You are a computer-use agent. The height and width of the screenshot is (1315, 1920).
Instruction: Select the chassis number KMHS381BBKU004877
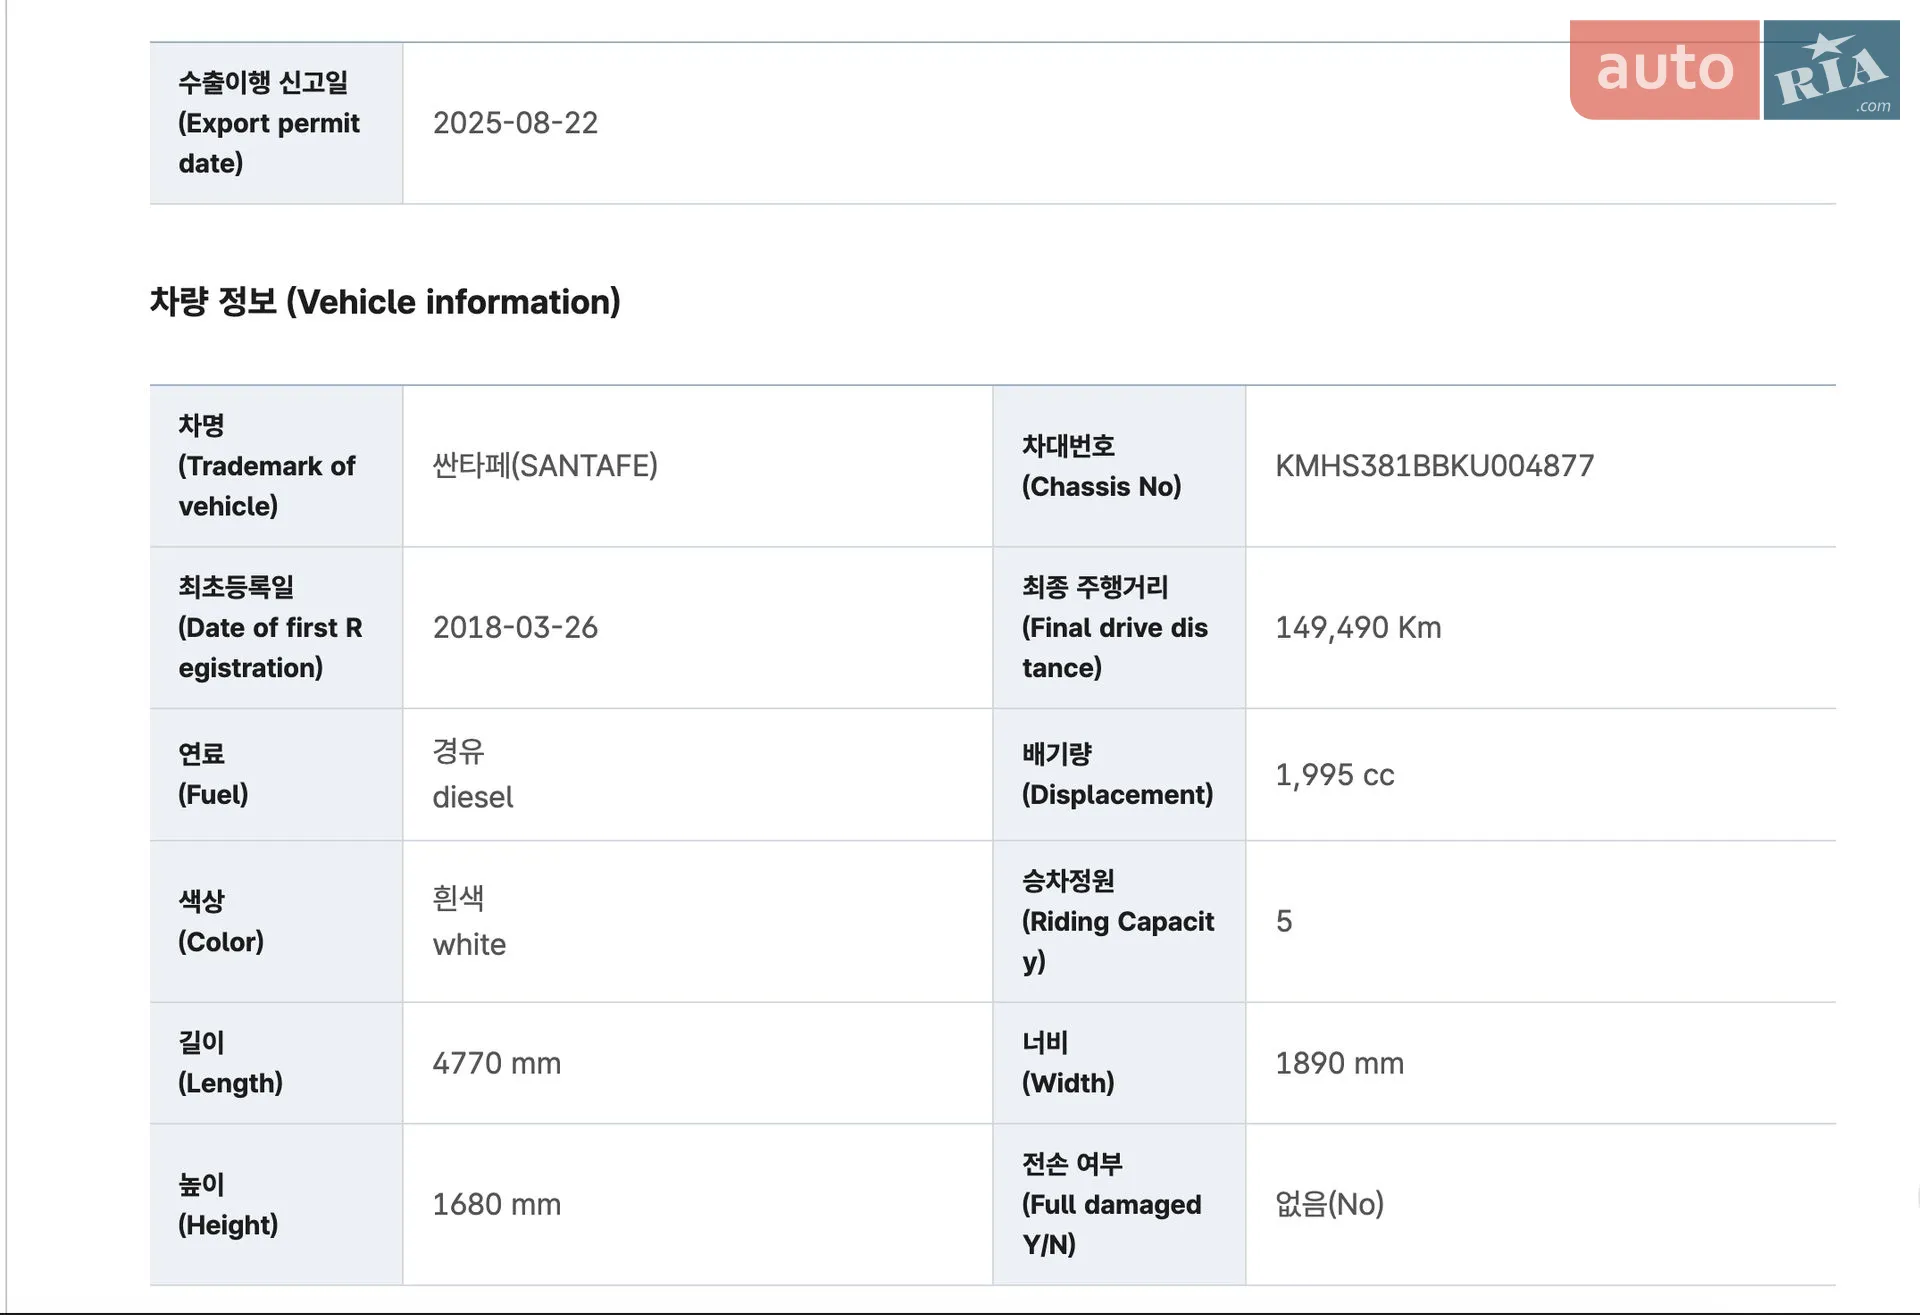coord(1434,466)
